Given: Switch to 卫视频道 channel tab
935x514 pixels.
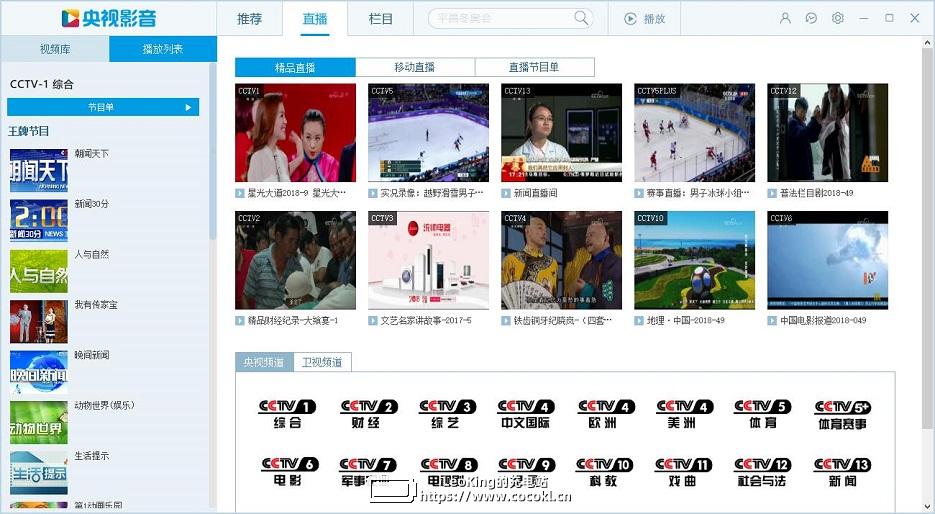Looking at the screenshot, I should point(323,362).
